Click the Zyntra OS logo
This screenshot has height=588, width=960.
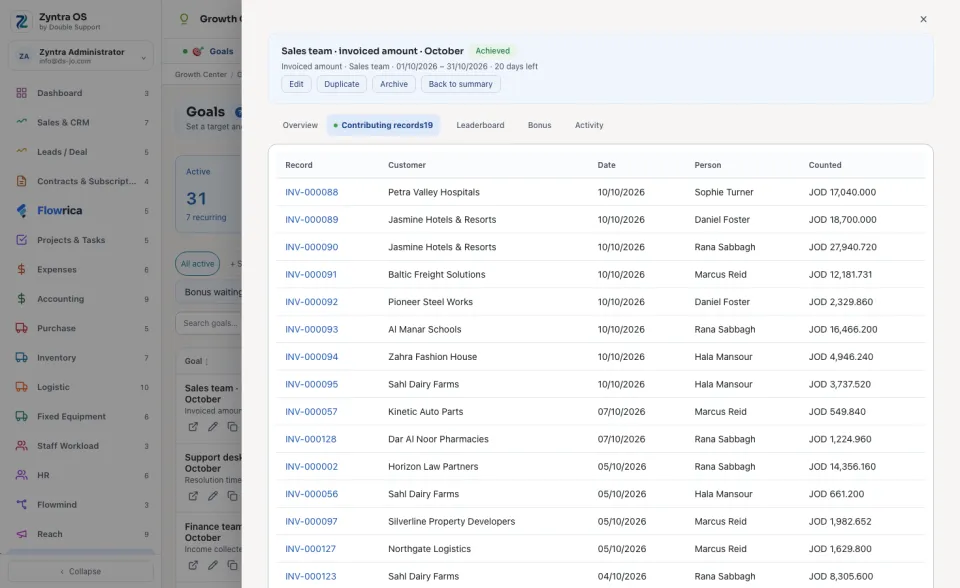[22, 21]
